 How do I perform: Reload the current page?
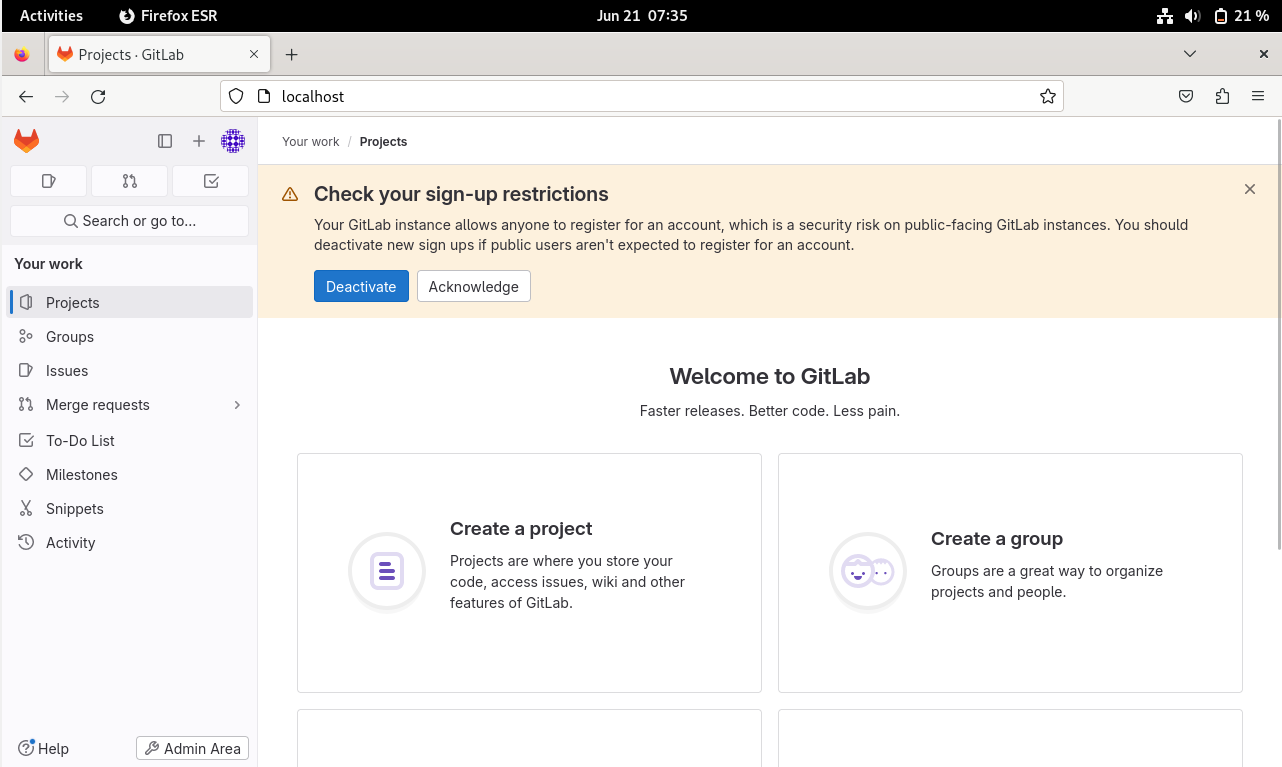(x=98, y=96)
